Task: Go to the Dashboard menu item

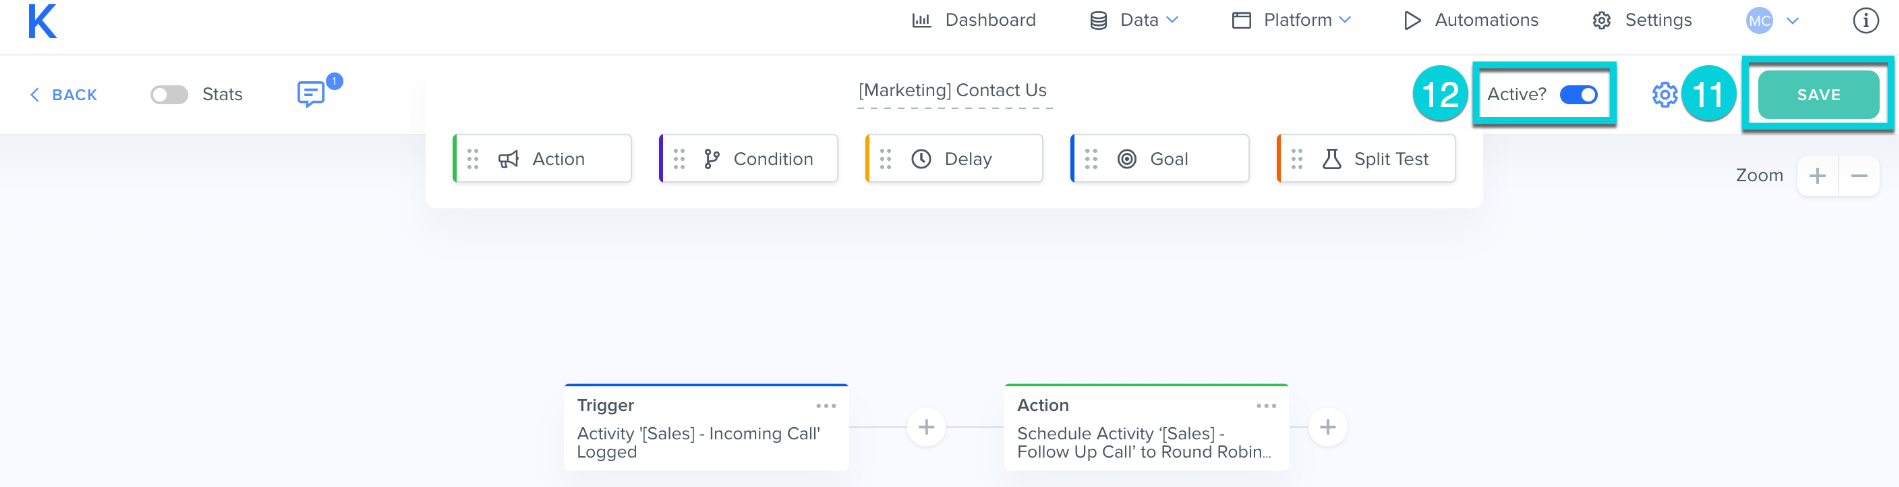Action: (x=974, y=20)
